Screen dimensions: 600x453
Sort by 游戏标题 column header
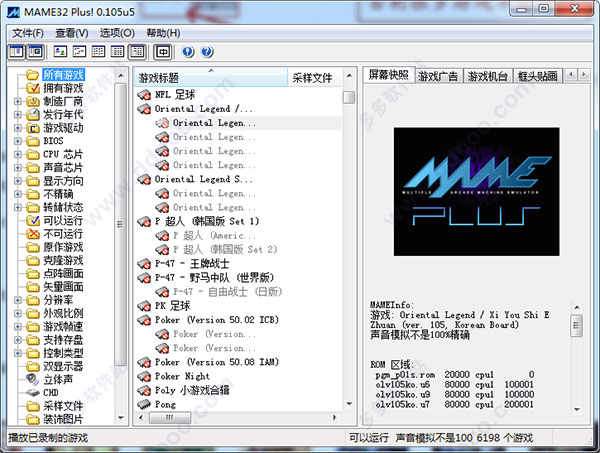[210, 78]
